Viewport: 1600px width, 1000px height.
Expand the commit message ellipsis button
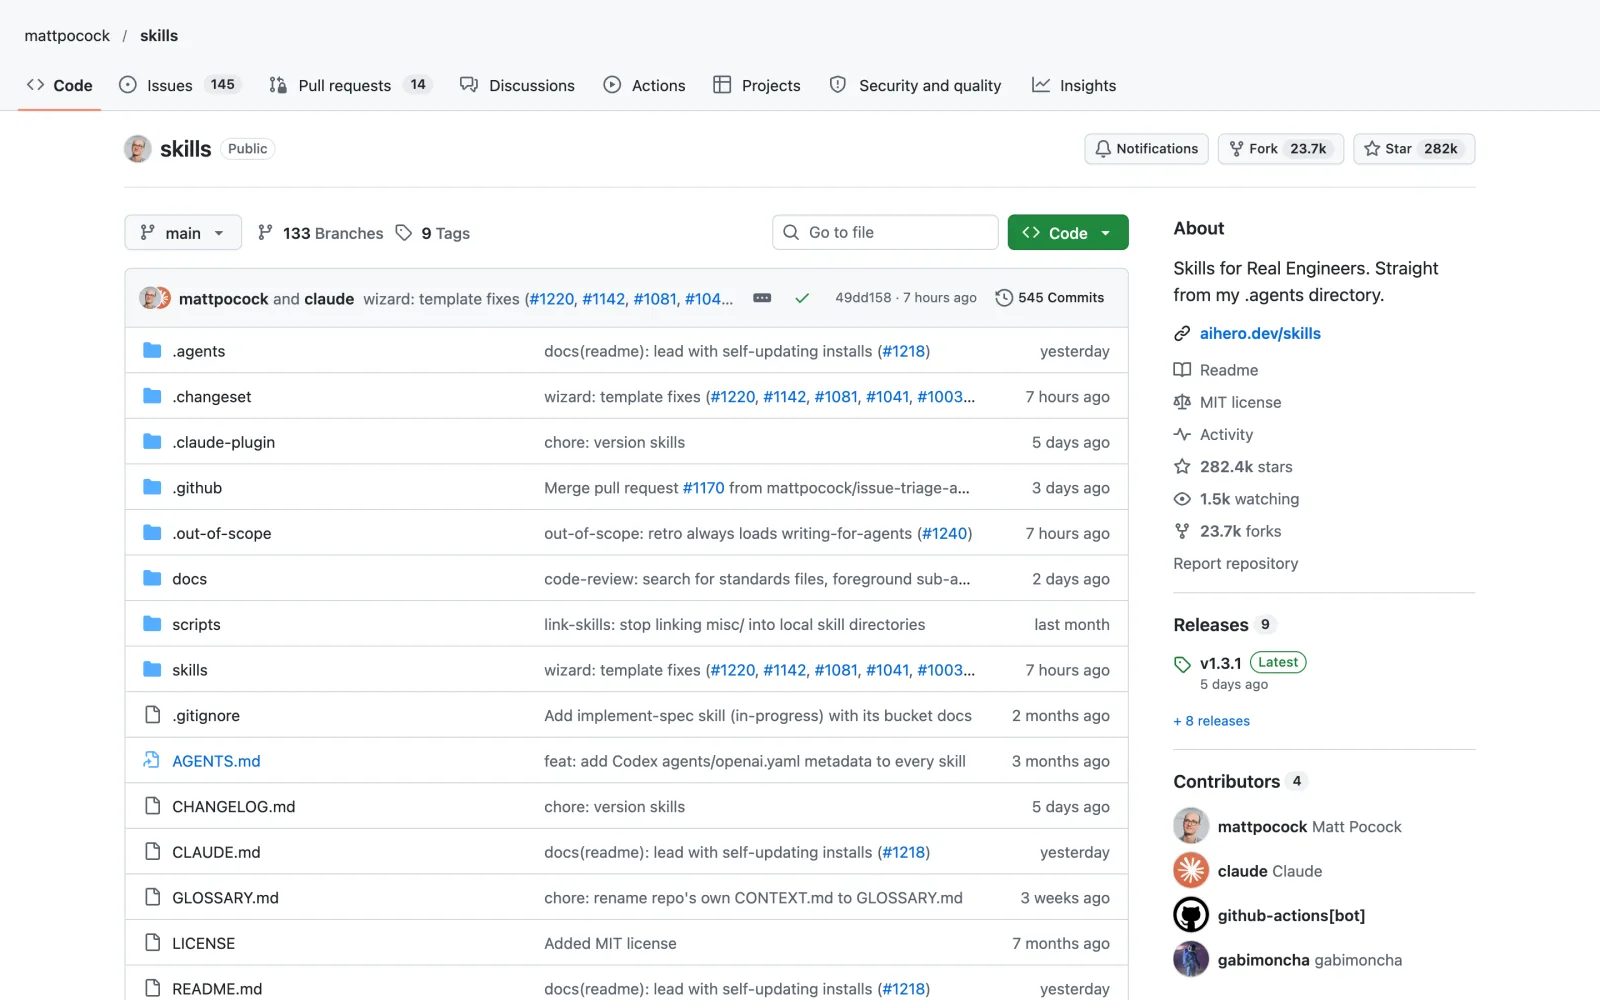[762, 298]
